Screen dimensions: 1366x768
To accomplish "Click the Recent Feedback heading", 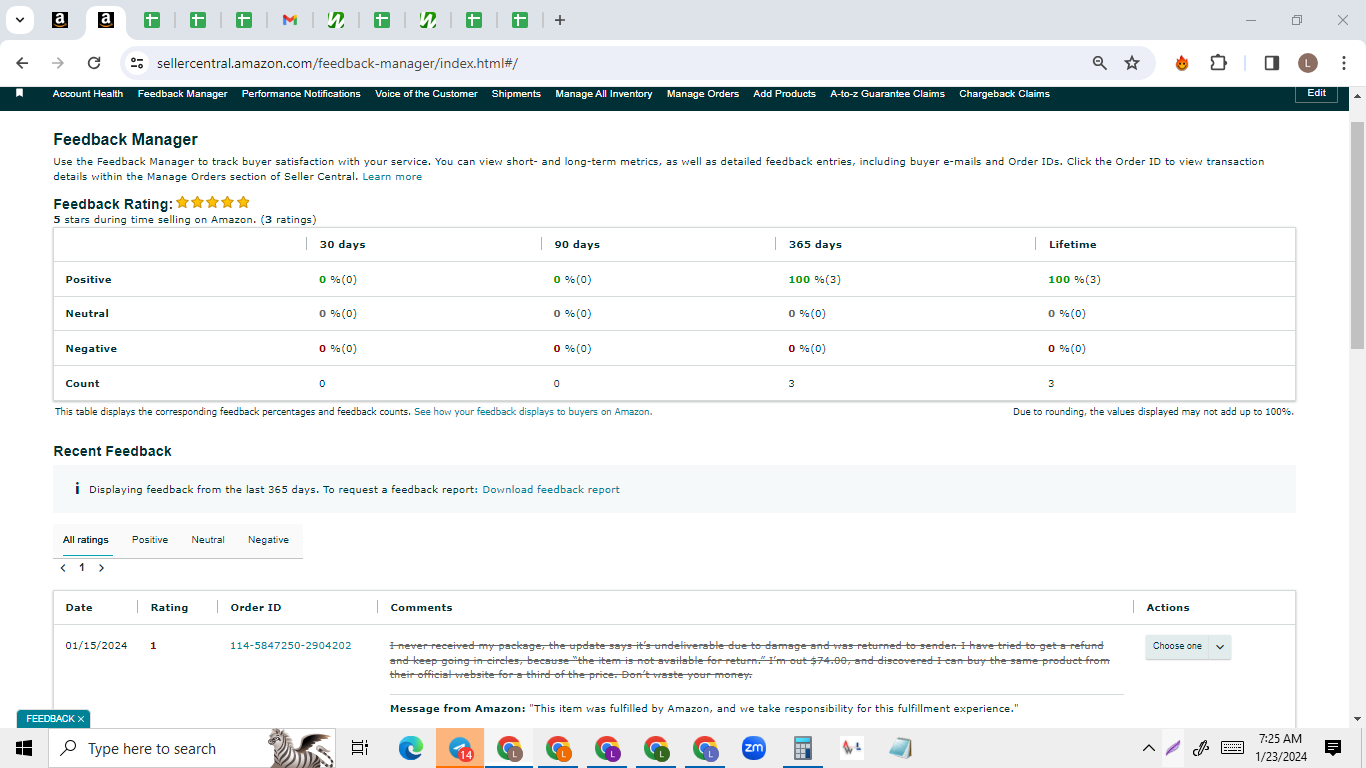I will tap(112, 451).
